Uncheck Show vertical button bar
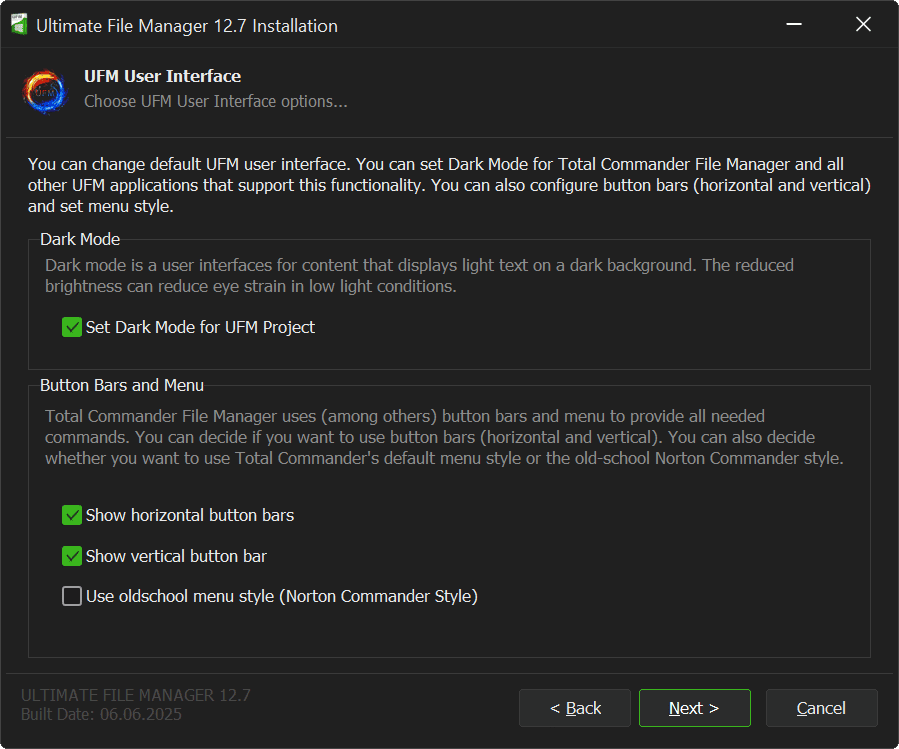This screenshot has width=899, height=749. pos(72,556)
